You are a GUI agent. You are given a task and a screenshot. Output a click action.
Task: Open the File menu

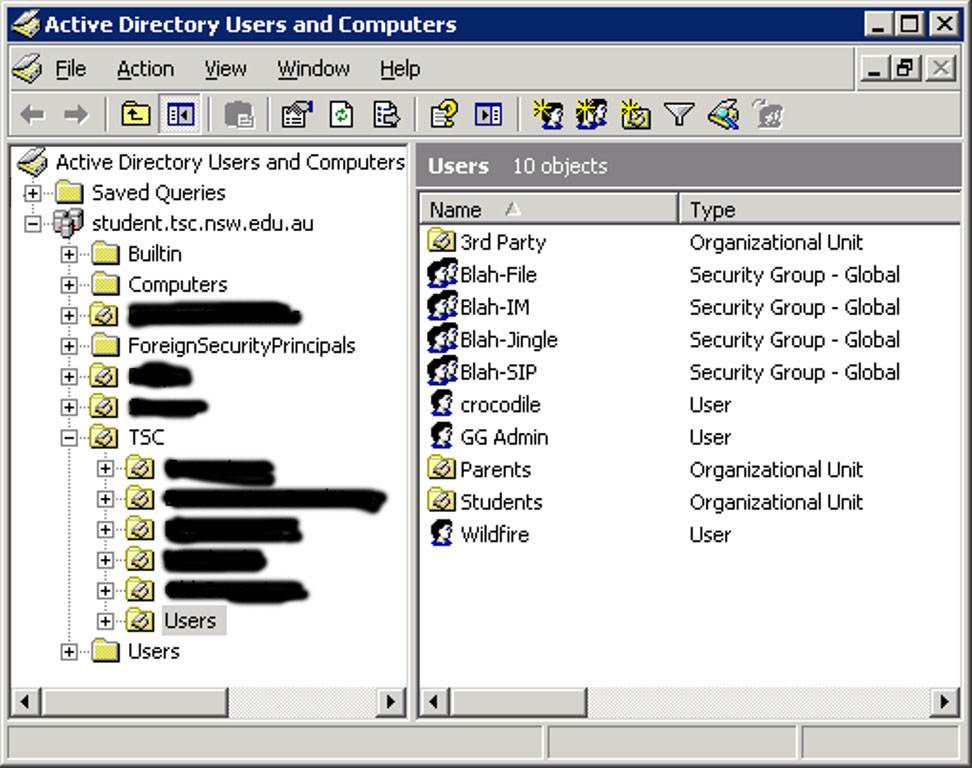(71, 69)
